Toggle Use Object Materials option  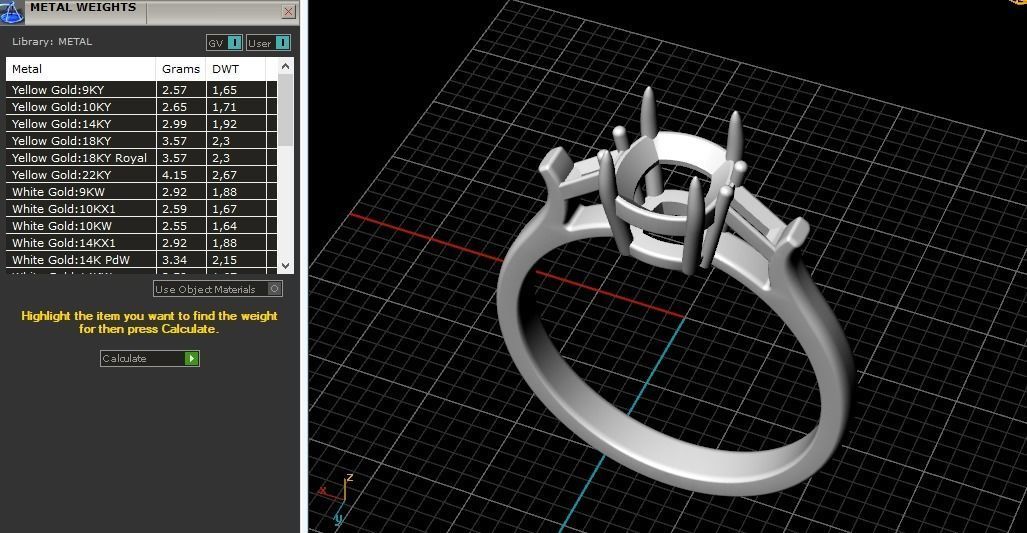(x=218, y=289)
